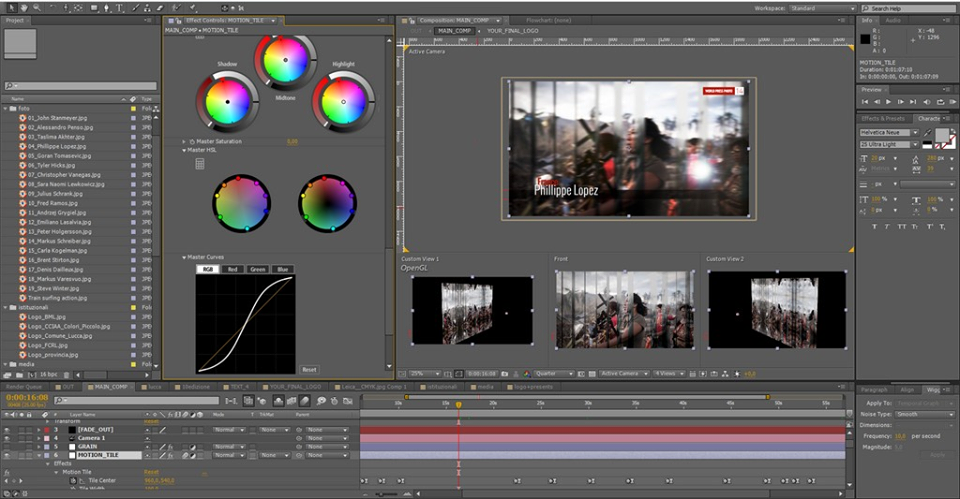This screenshot has width=960, height=499.
Task: Click the Auto-keyframe stopwatch icon in timeline
Action: (x=334, y=401)
